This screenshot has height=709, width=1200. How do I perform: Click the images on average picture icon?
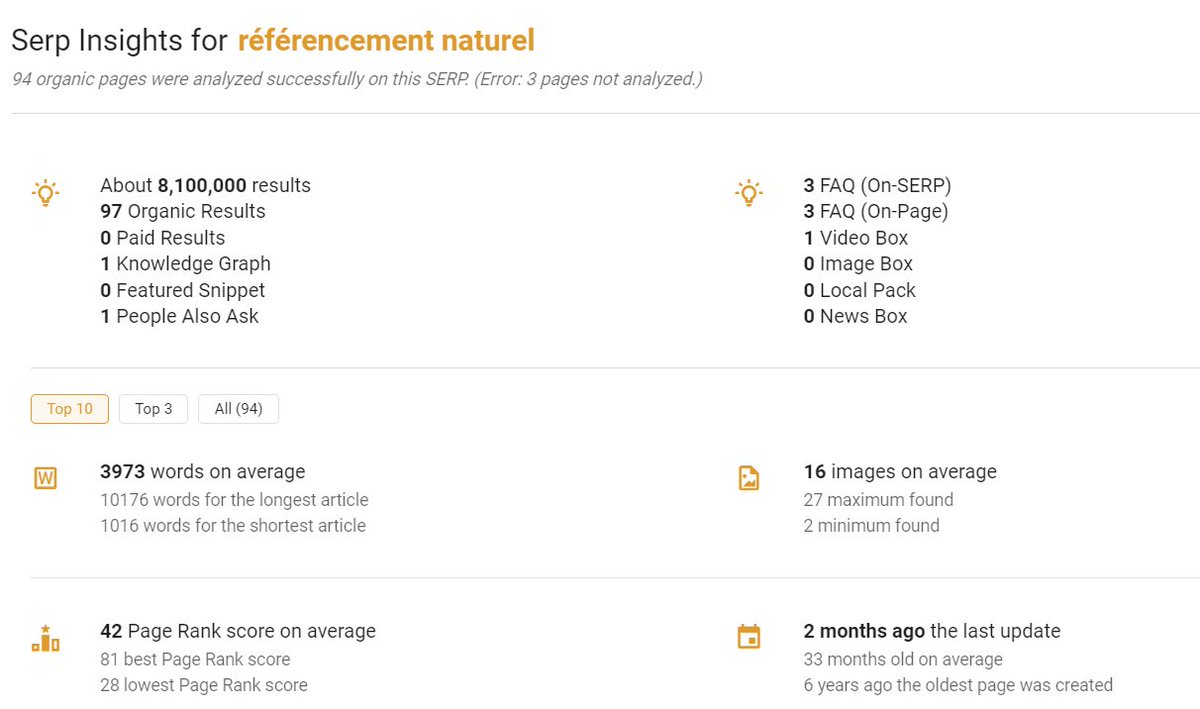point(749,478)
